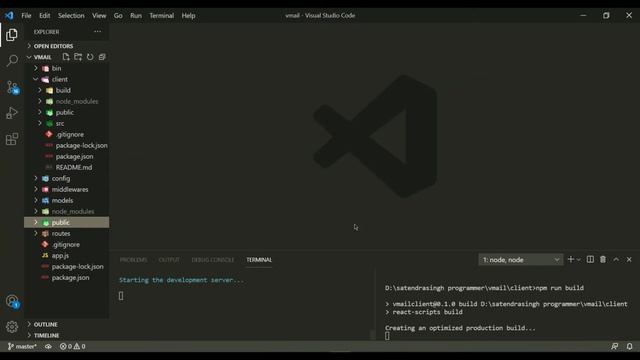
Task: Split the terminal with split icon
Action: tap(590, 259)
